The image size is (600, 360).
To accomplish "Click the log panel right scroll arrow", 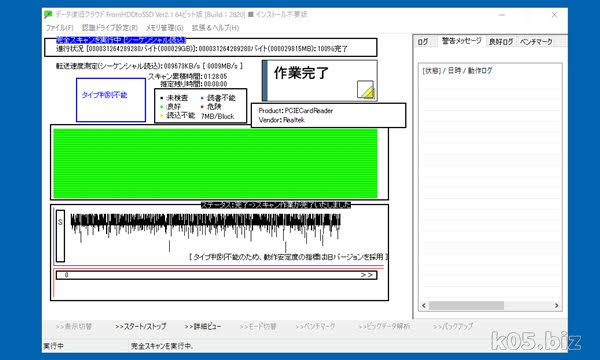I will click(x=556, y=305).
